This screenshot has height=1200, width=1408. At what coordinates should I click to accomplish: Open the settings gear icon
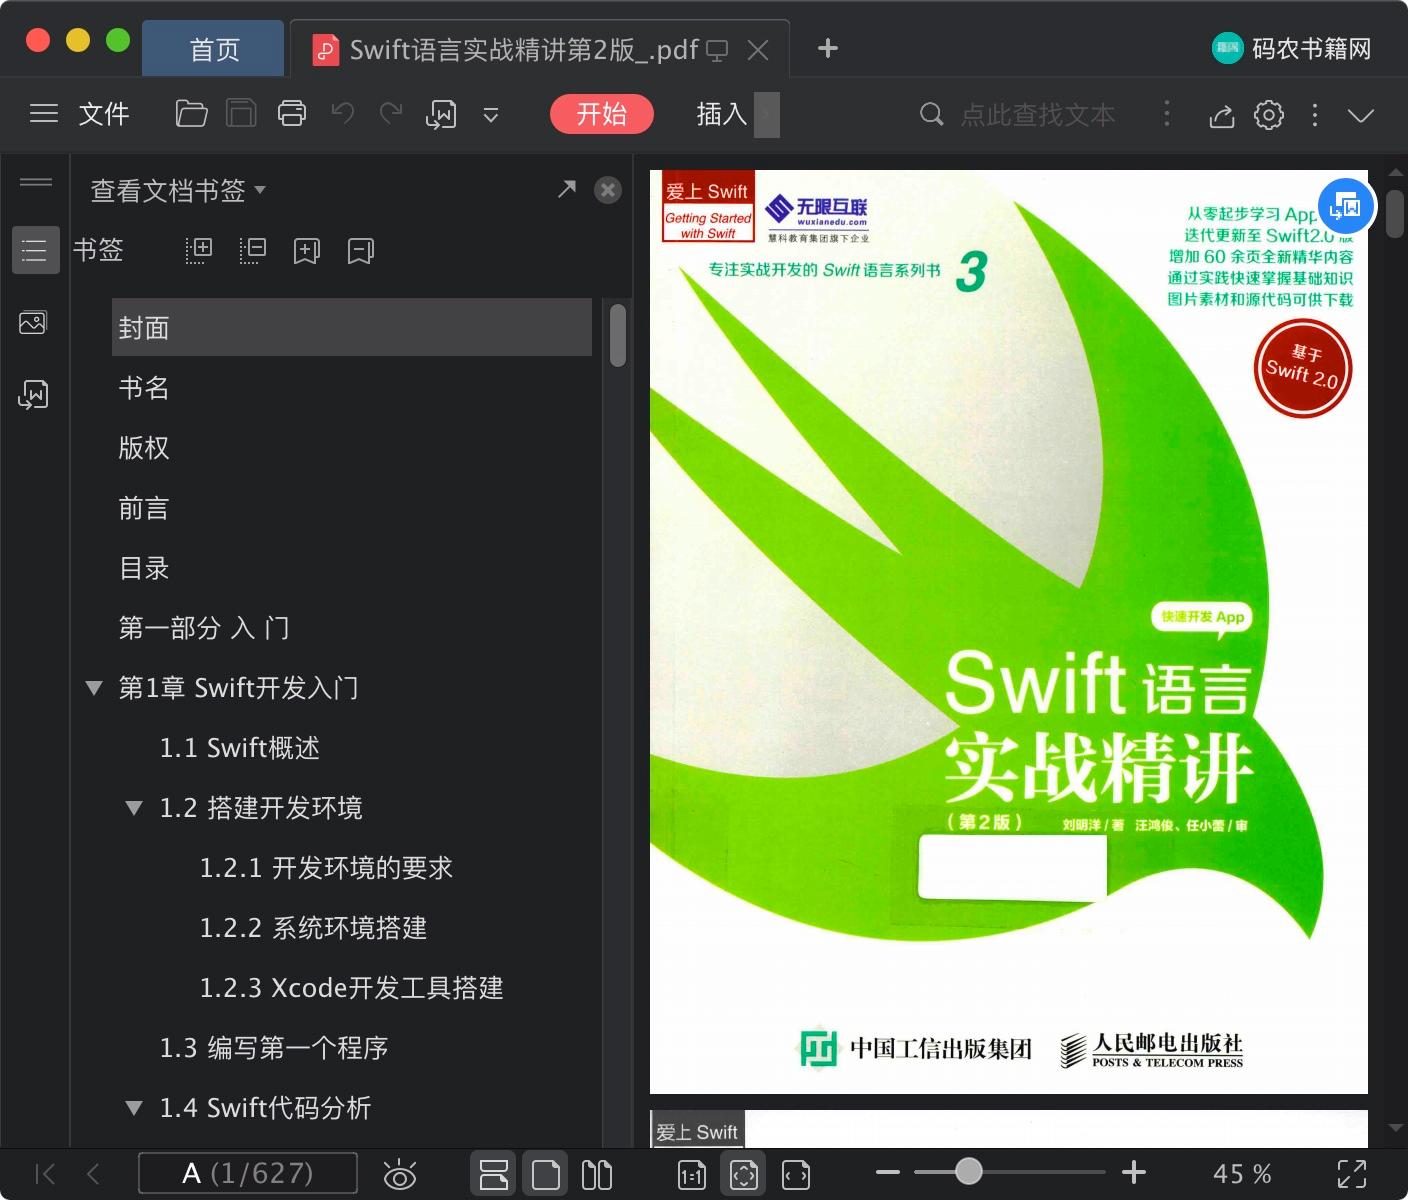(1269, 115)
